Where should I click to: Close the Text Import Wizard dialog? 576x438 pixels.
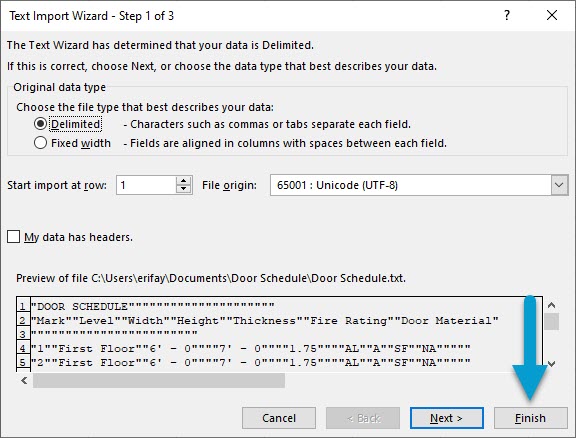551,15
